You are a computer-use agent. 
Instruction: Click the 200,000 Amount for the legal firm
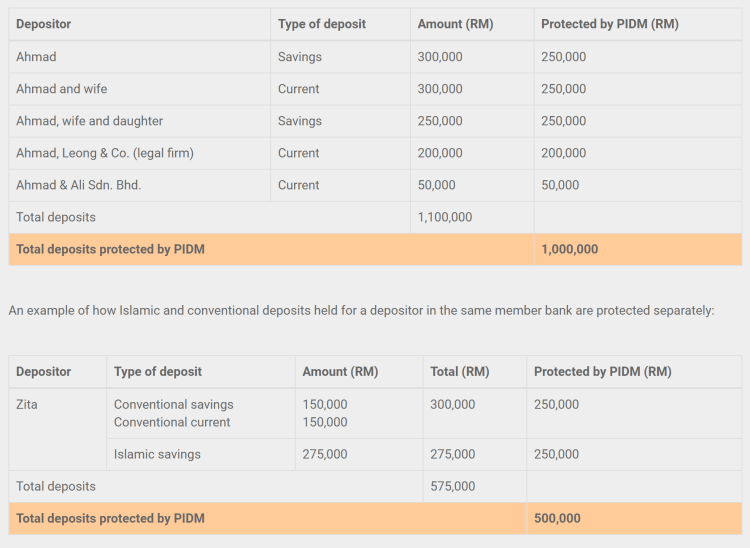click(440, 153)
